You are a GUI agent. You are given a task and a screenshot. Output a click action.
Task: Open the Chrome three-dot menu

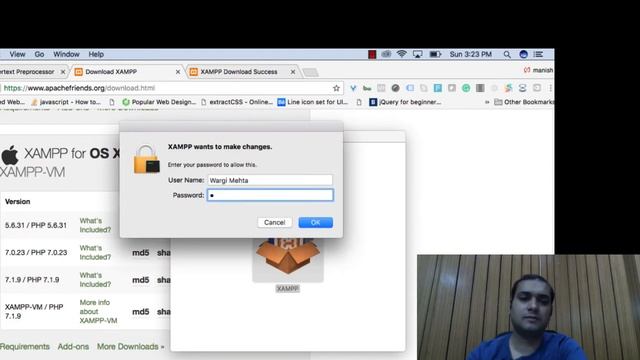pyautogui.click(x=551, y=88)
